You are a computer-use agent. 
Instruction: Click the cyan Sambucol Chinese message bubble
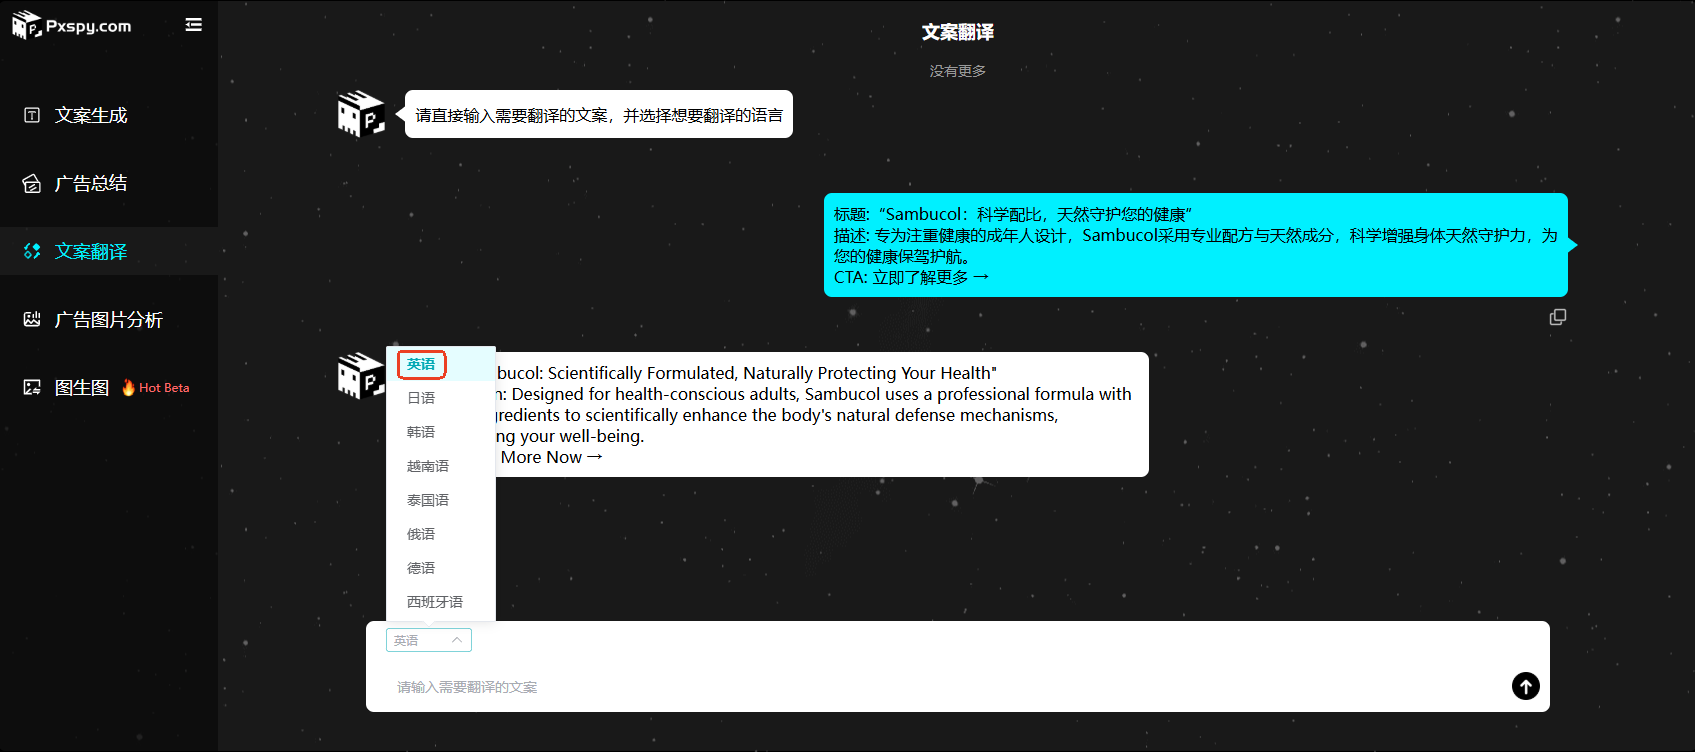[x=1195, y=245]
